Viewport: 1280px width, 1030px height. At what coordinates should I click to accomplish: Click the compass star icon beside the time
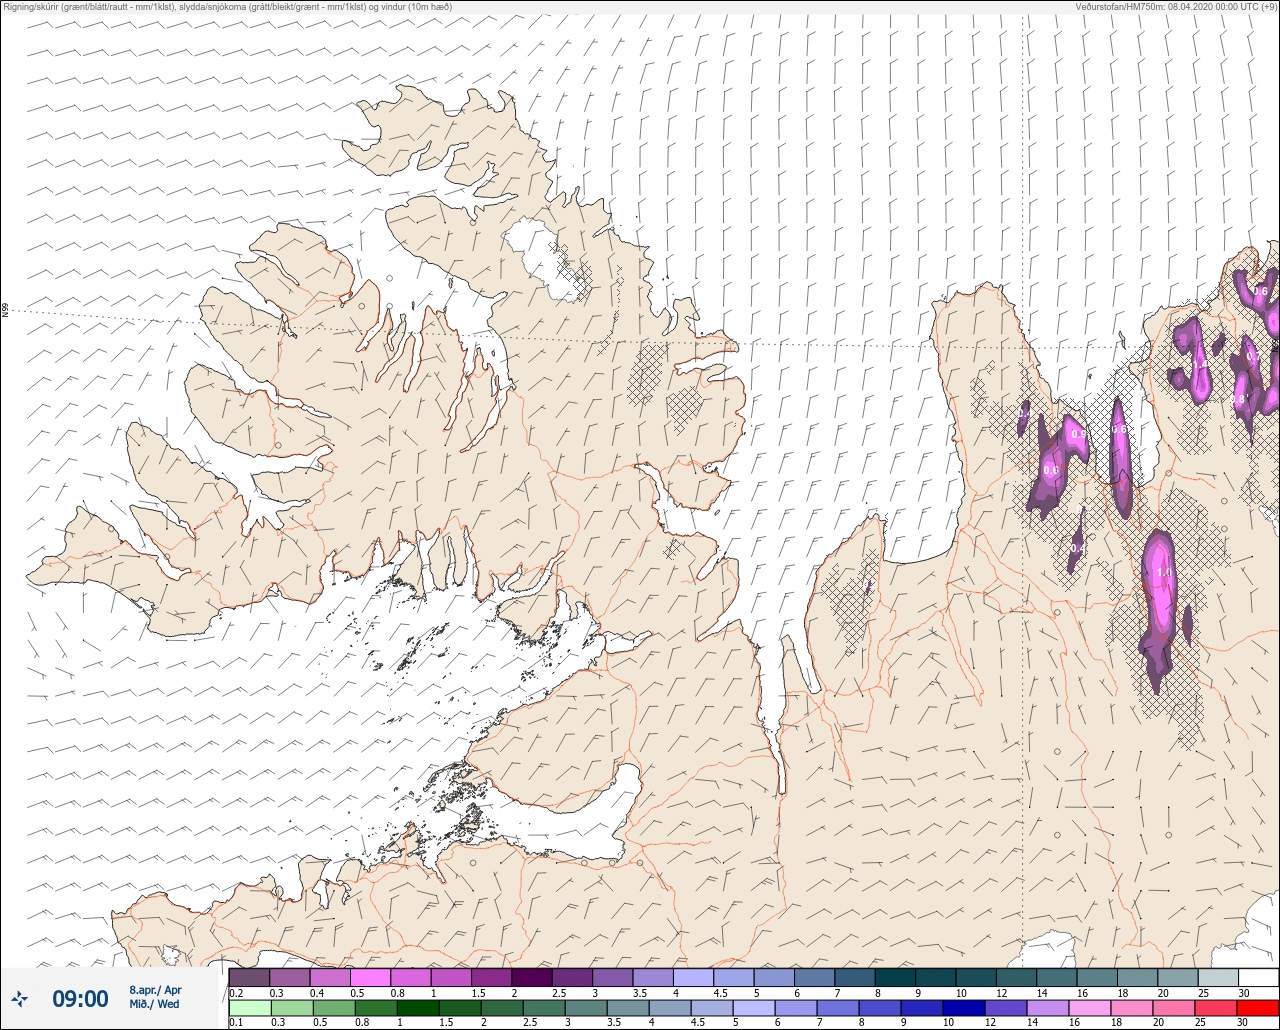(x=20, y=998)
